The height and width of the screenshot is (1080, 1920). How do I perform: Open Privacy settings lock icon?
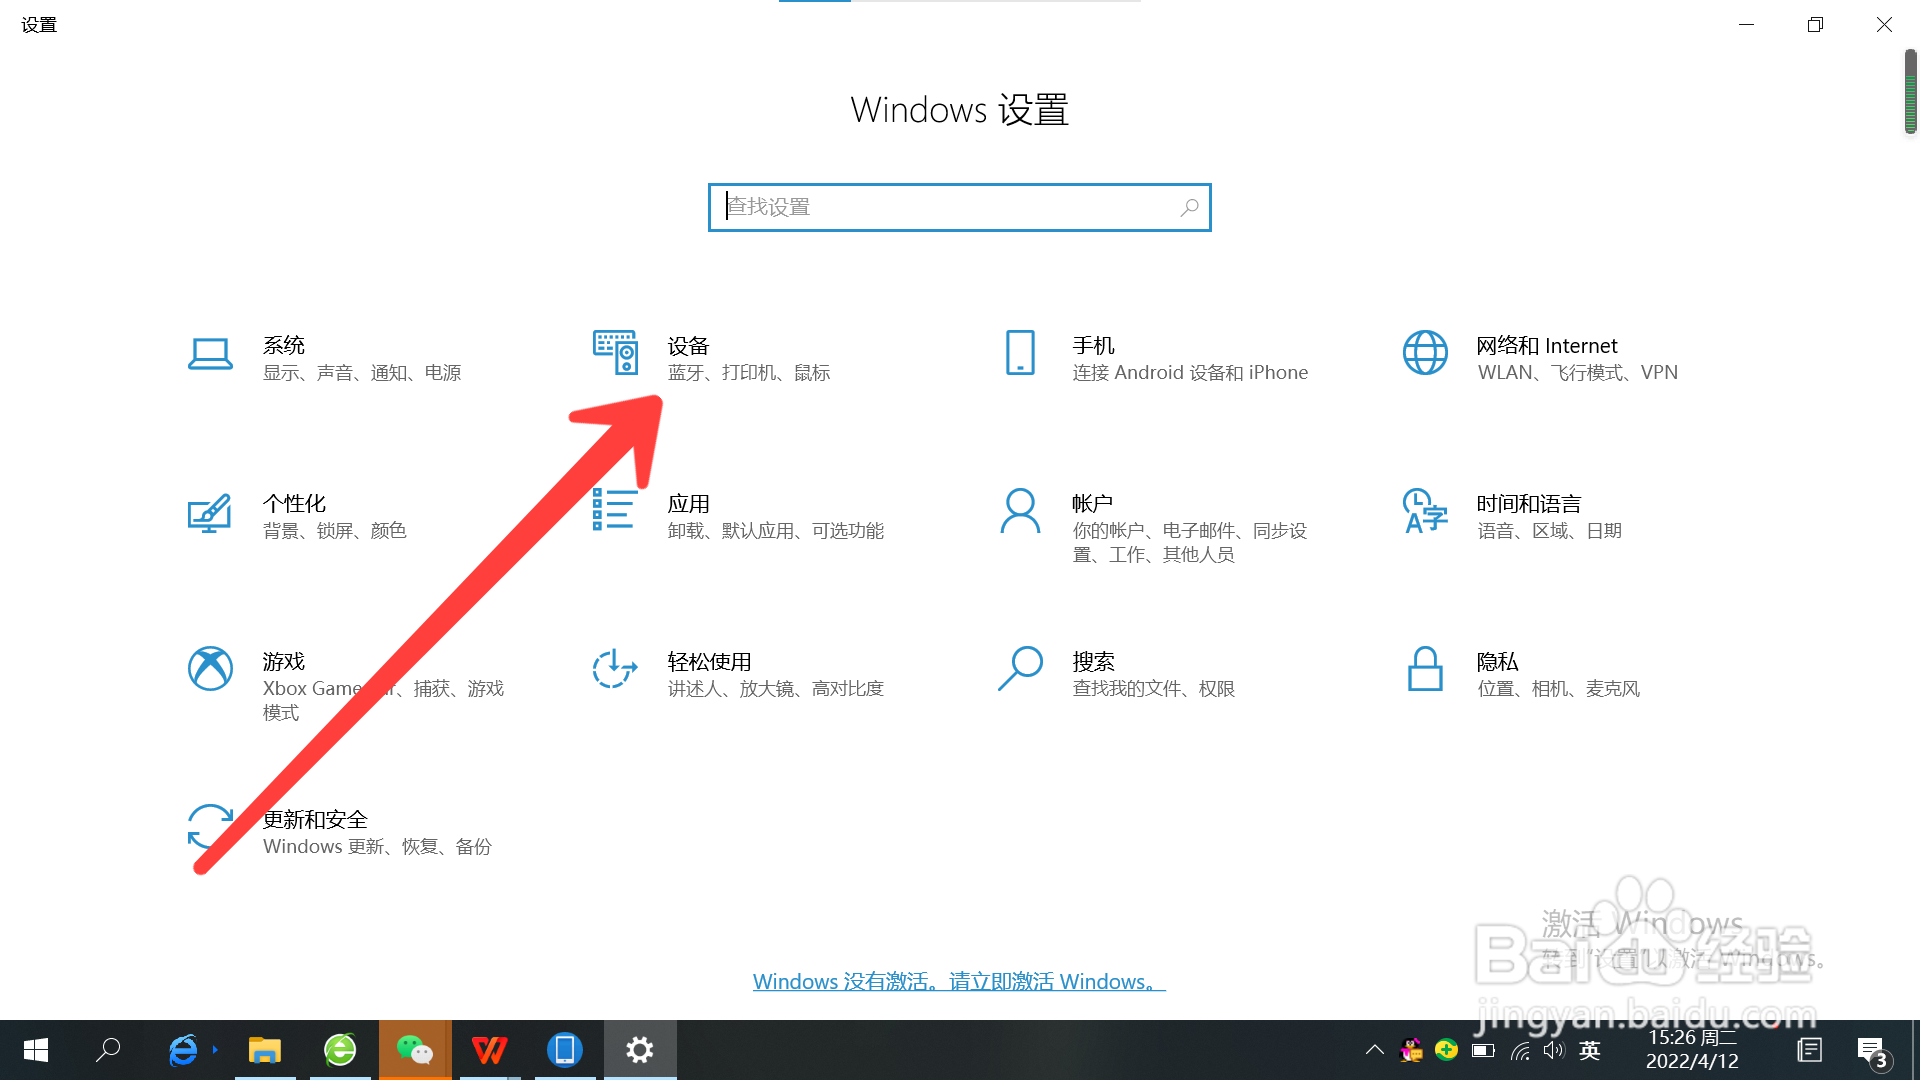(x=1425, y=669)
